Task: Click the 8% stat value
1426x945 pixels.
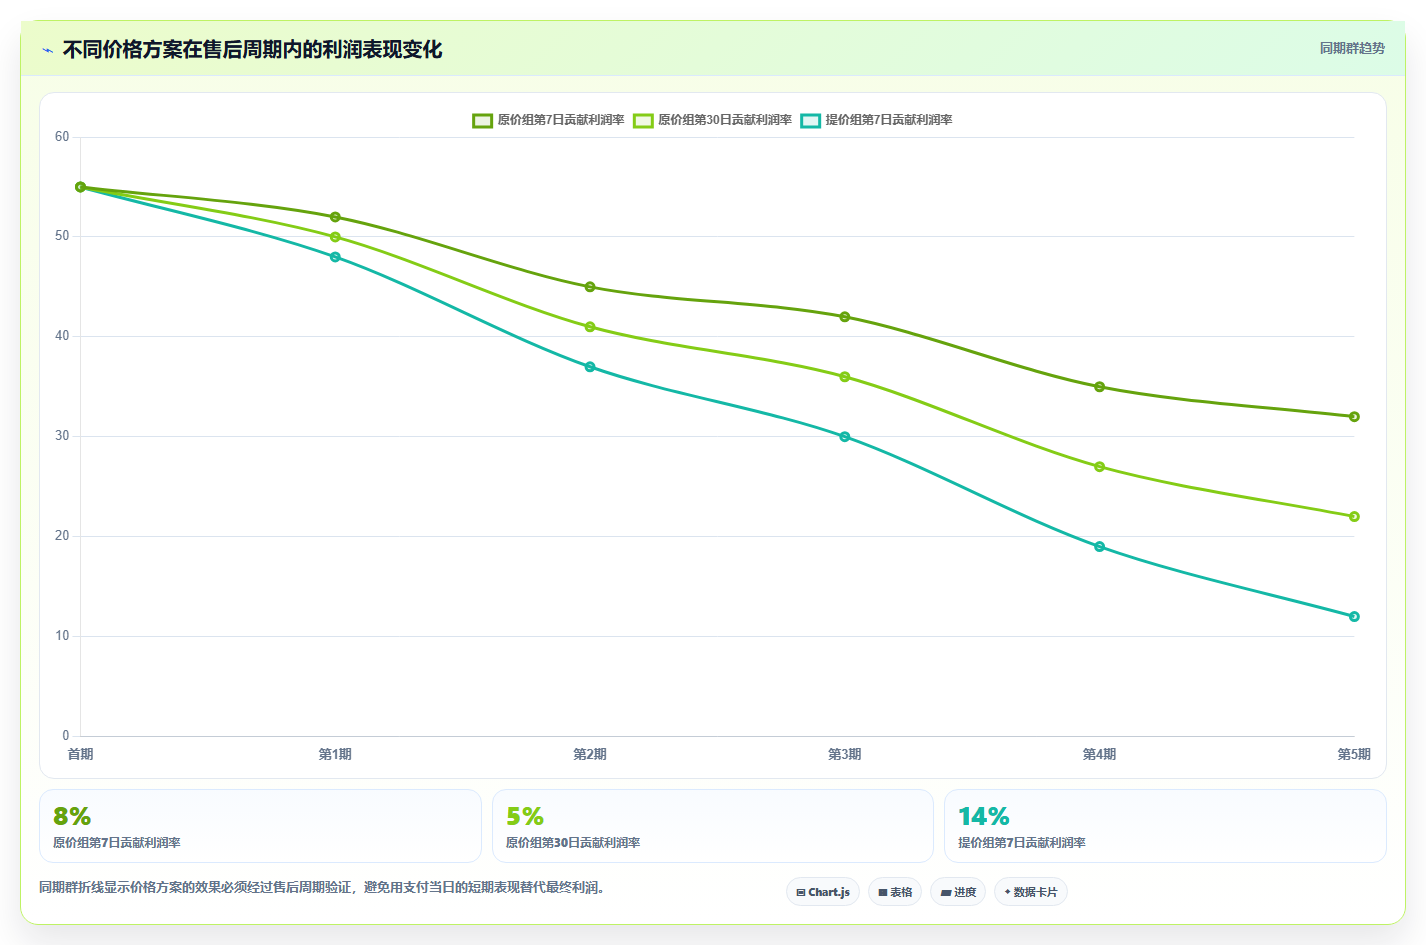Action: pyautogui.click(x=72, y=816)
